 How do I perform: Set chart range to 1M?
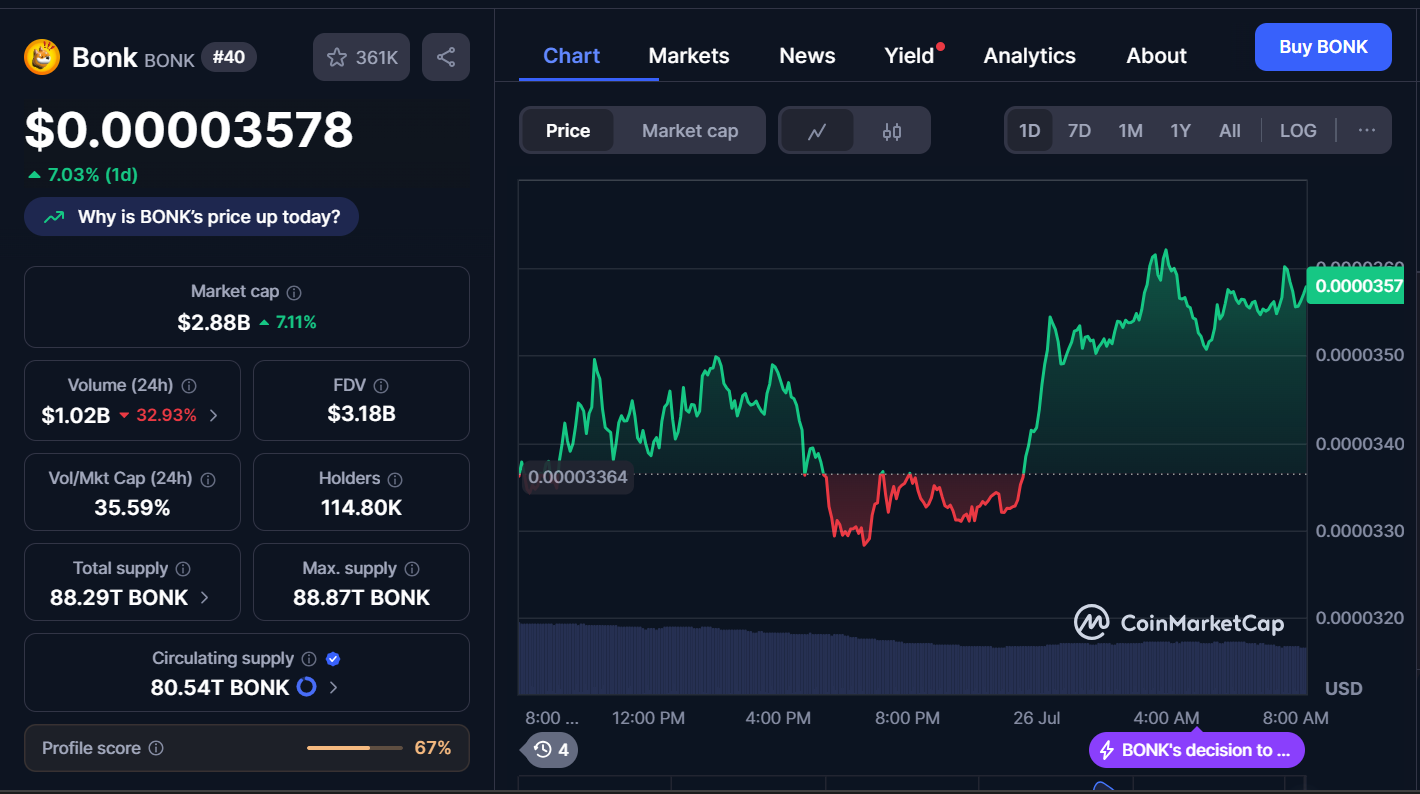(x=1130, y=131)
